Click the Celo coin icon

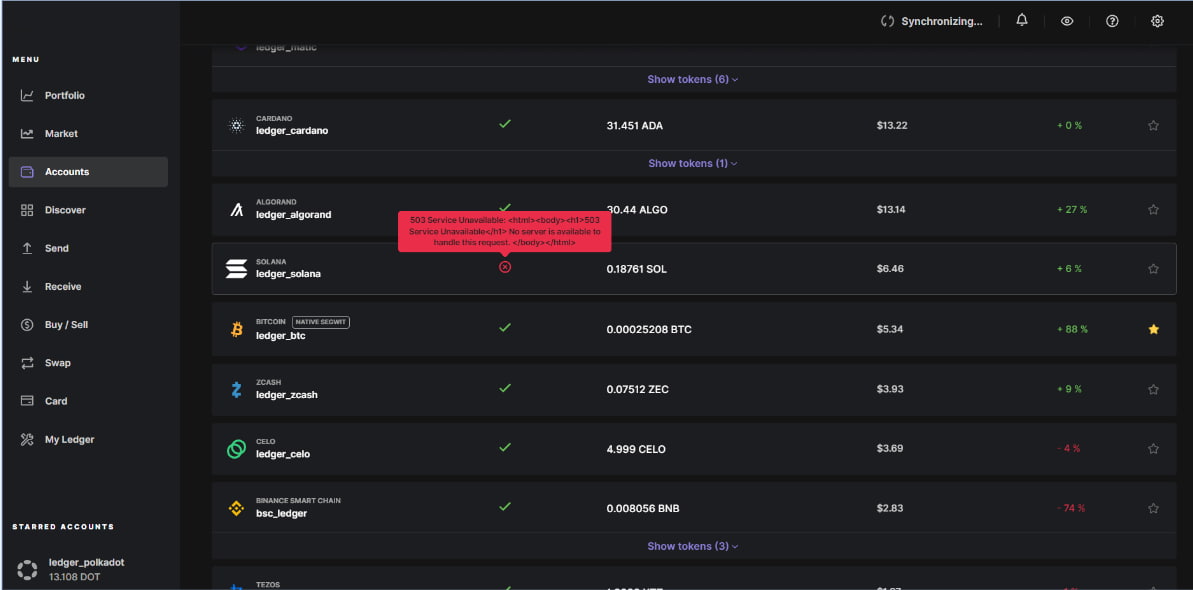237,449
